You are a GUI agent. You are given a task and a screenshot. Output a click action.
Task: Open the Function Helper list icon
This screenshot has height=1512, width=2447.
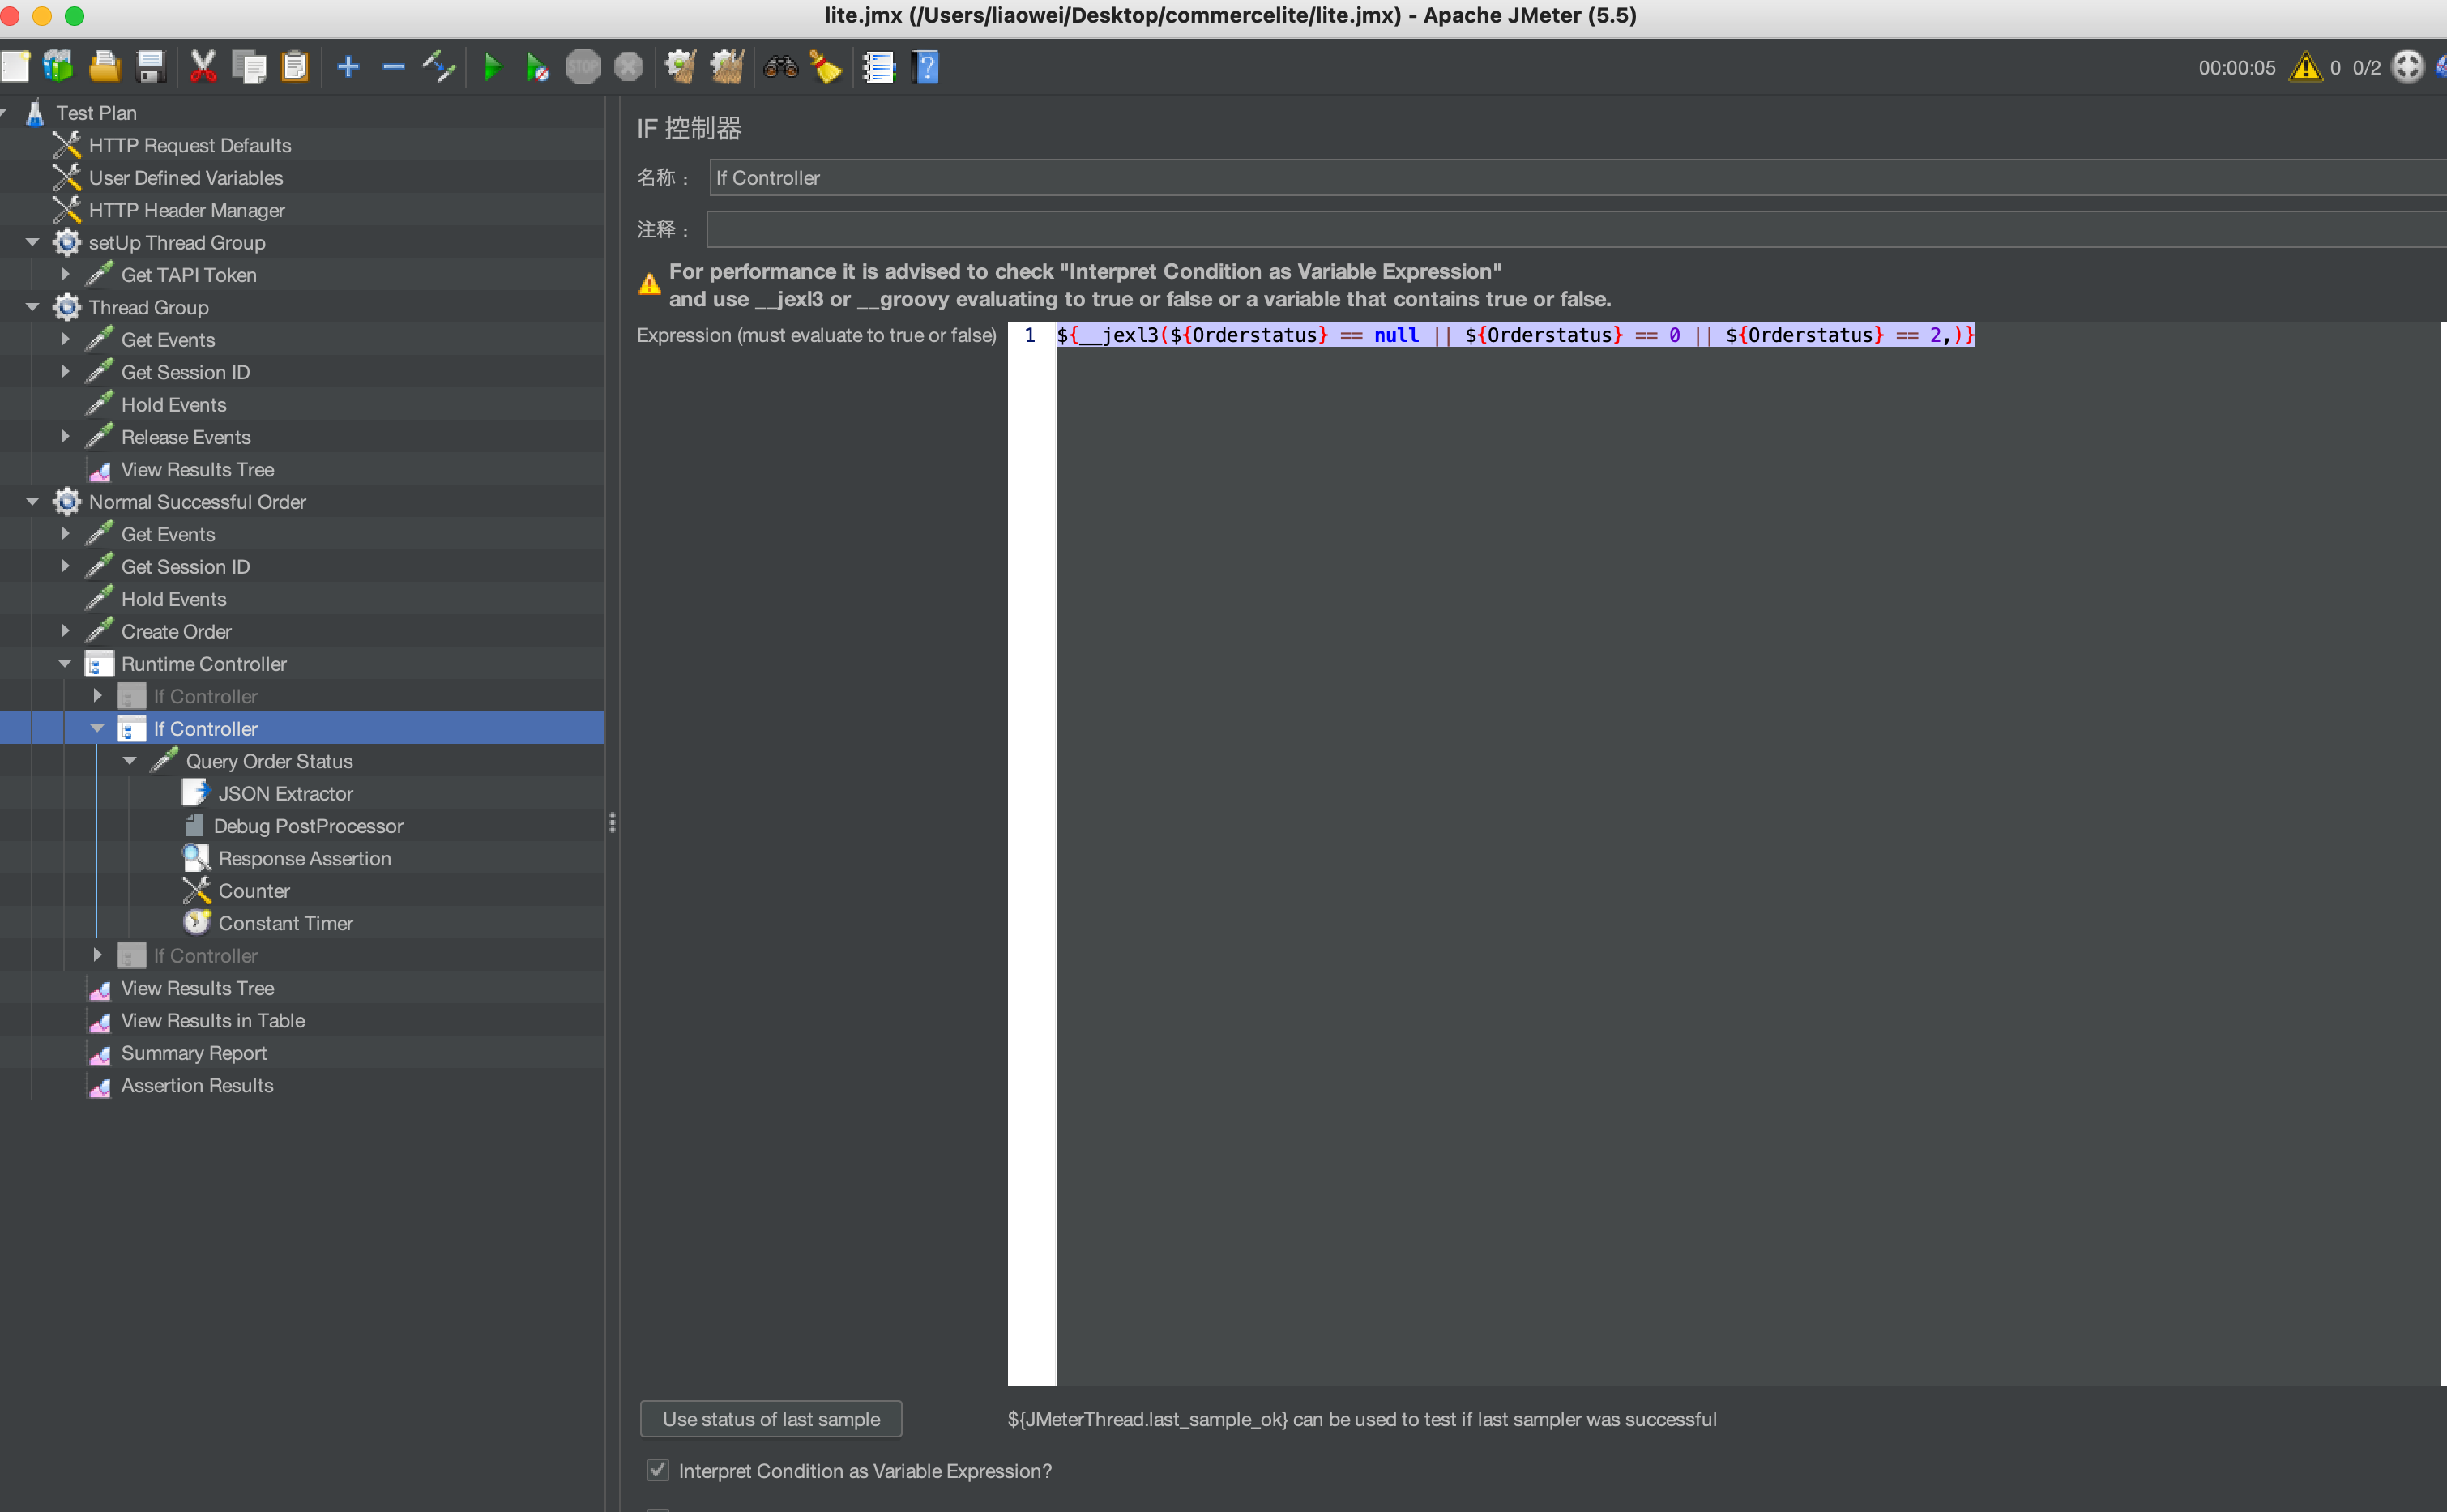pos(878,67)
